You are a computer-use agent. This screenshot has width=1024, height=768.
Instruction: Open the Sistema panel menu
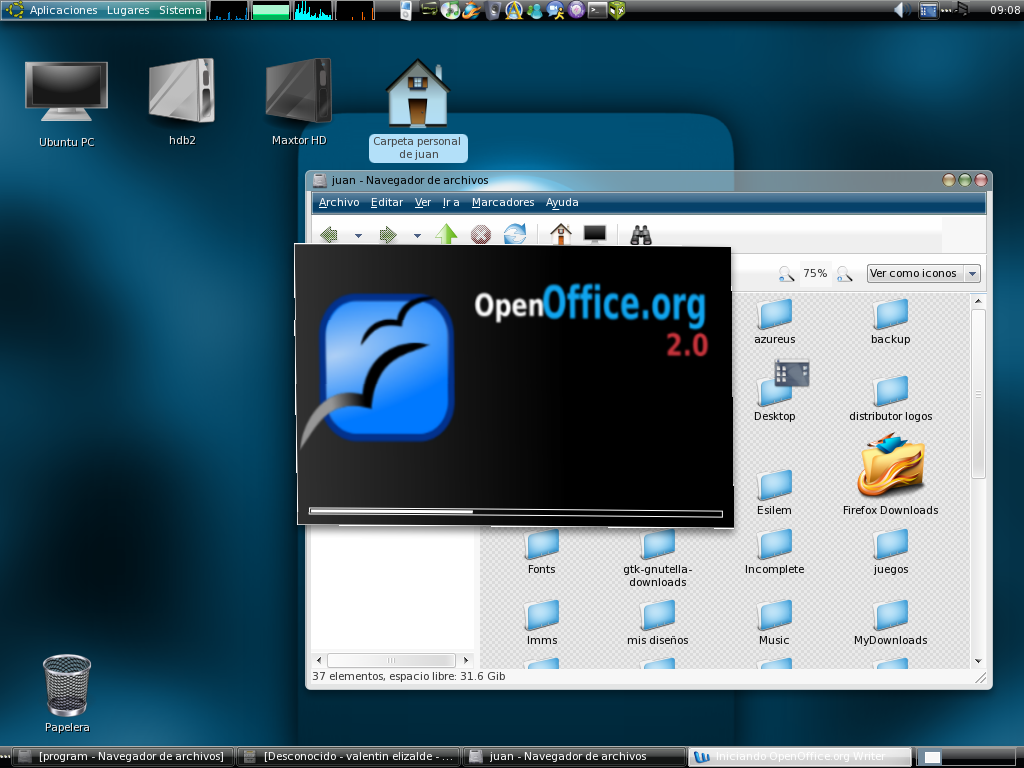click(x=180, y=10)
